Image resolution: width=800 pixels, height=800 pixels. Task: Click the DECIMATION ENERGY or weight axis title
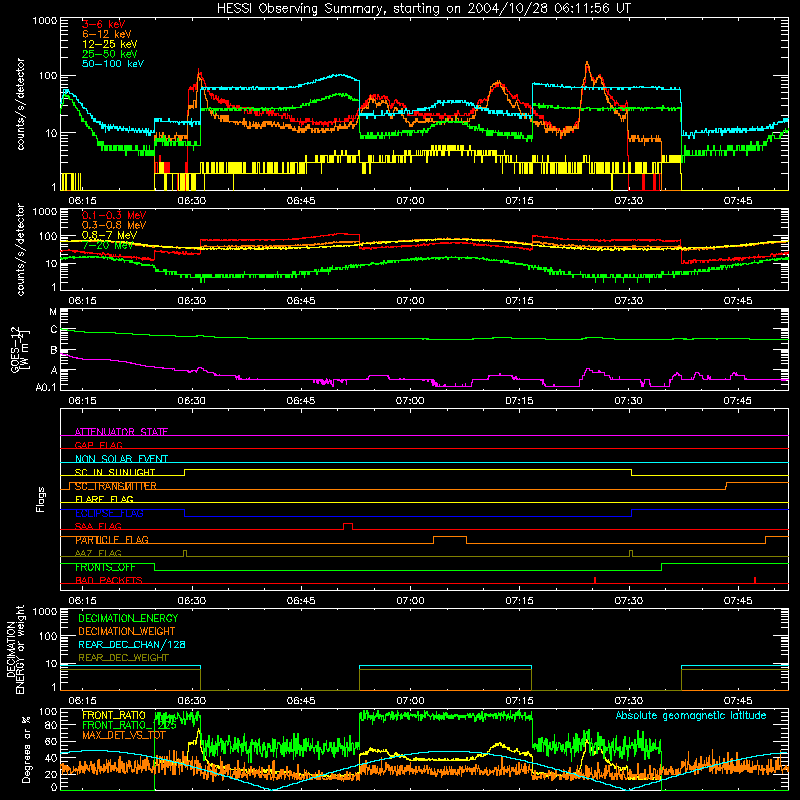15,649
